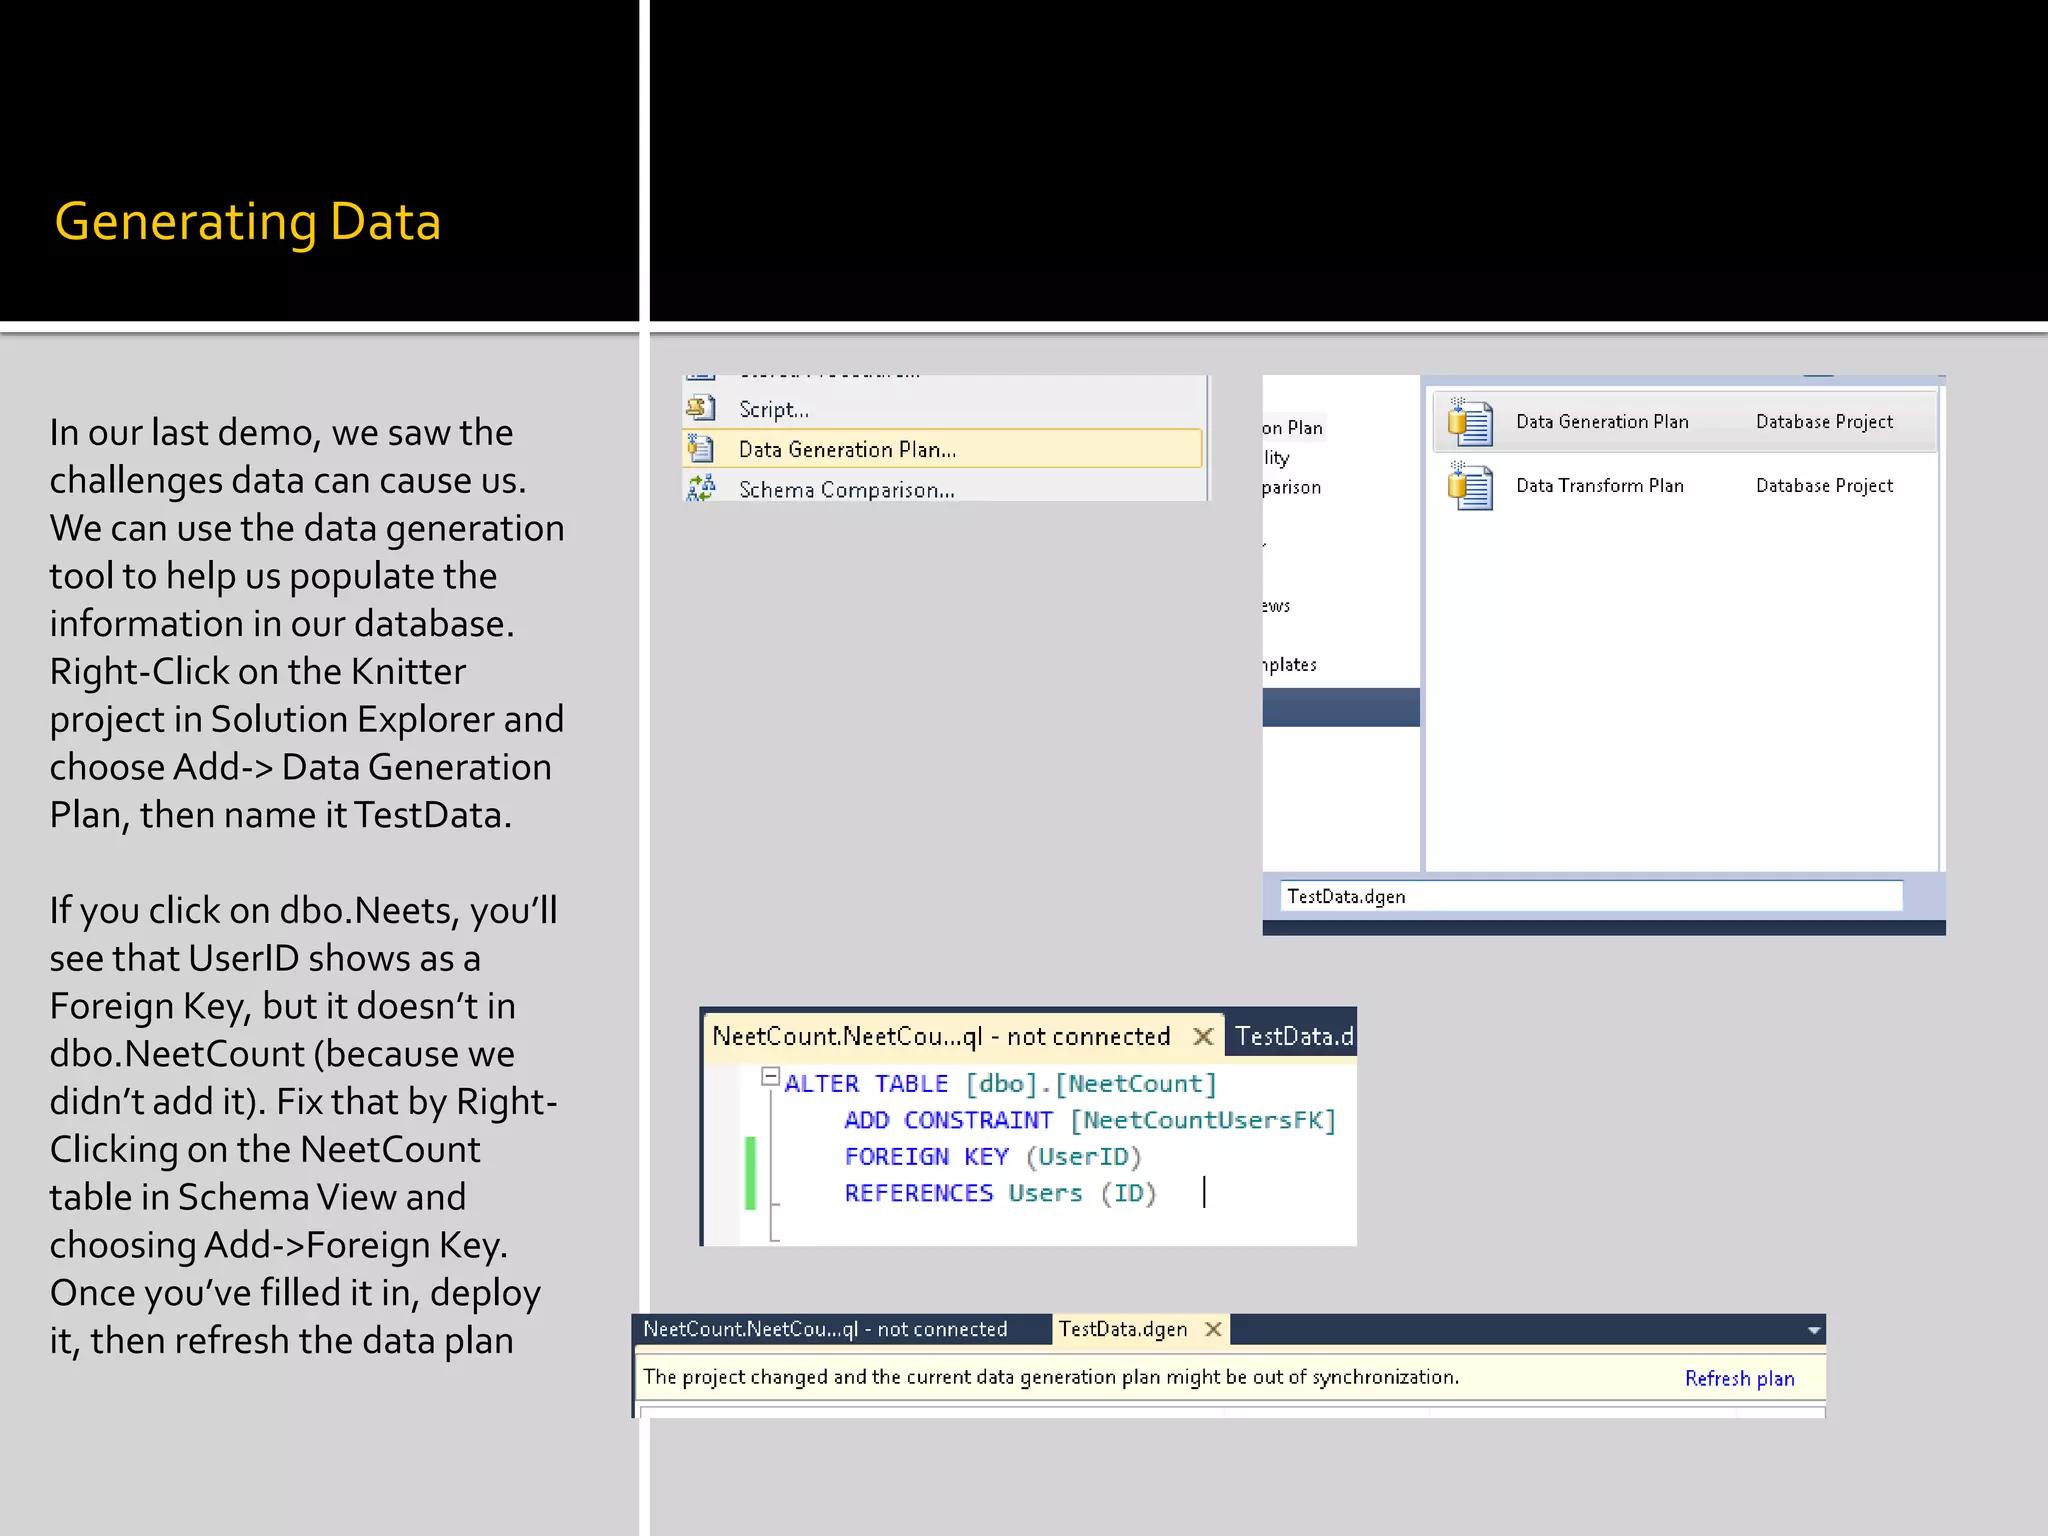Click the Schema Comparison menu icon
Screen dimensions: 2048x1536
(x=700, y=488)
